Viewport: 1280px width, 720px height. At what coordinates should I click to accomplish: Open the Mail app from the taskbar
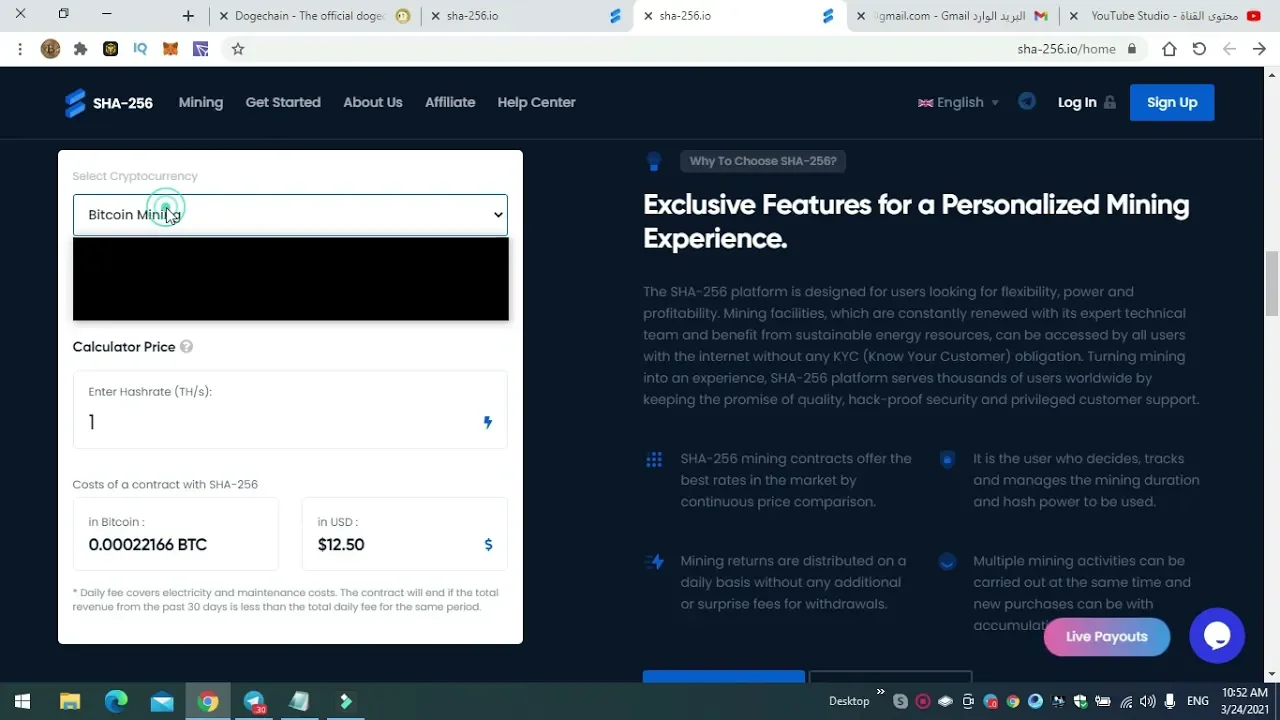coord(162,701)
